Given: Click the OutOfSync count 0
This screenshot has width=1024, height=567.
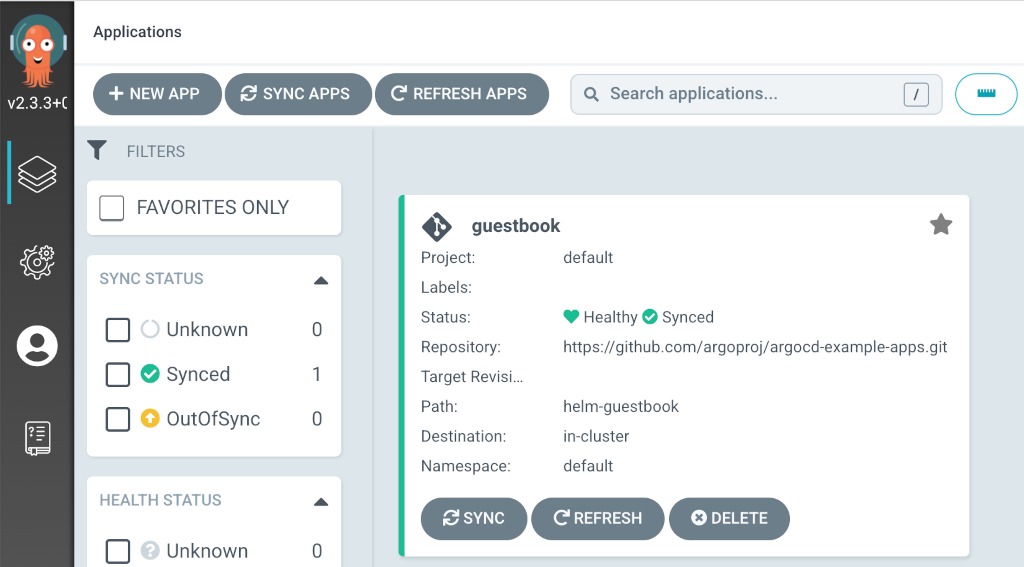Looking at the screenshot, I should (317, 419).
